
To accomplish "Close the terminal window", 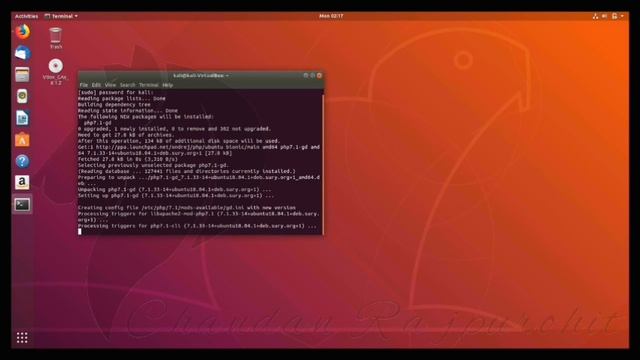I will 320,76.
